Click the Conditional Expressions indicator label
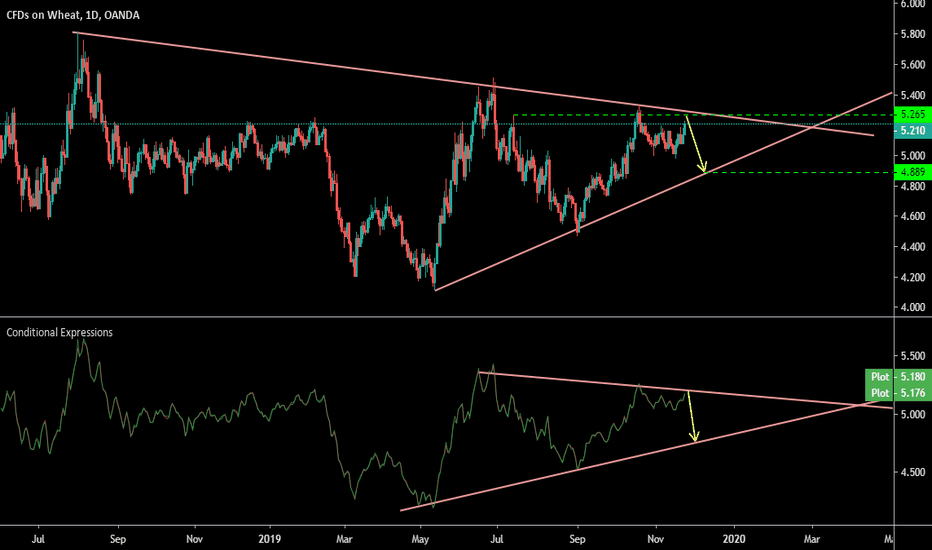The height and width of the screenshot is (550, 932). tap(59, 332)
